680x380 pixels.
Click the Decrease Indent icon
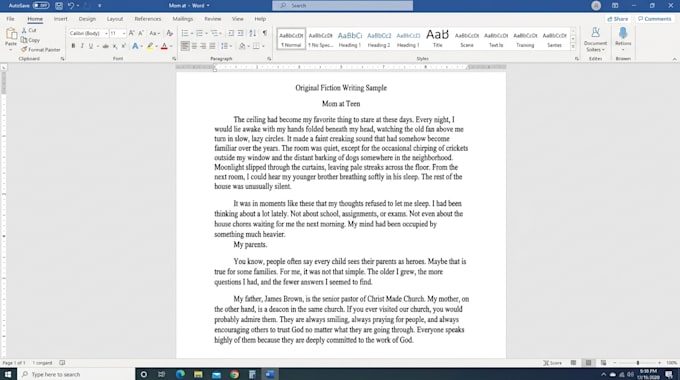coord(231,33)
